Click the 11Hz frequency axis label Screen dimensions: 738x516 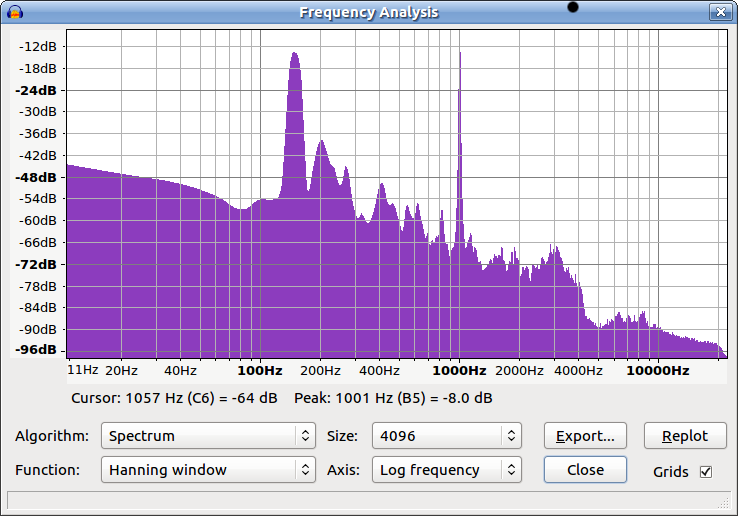(83, 370)
